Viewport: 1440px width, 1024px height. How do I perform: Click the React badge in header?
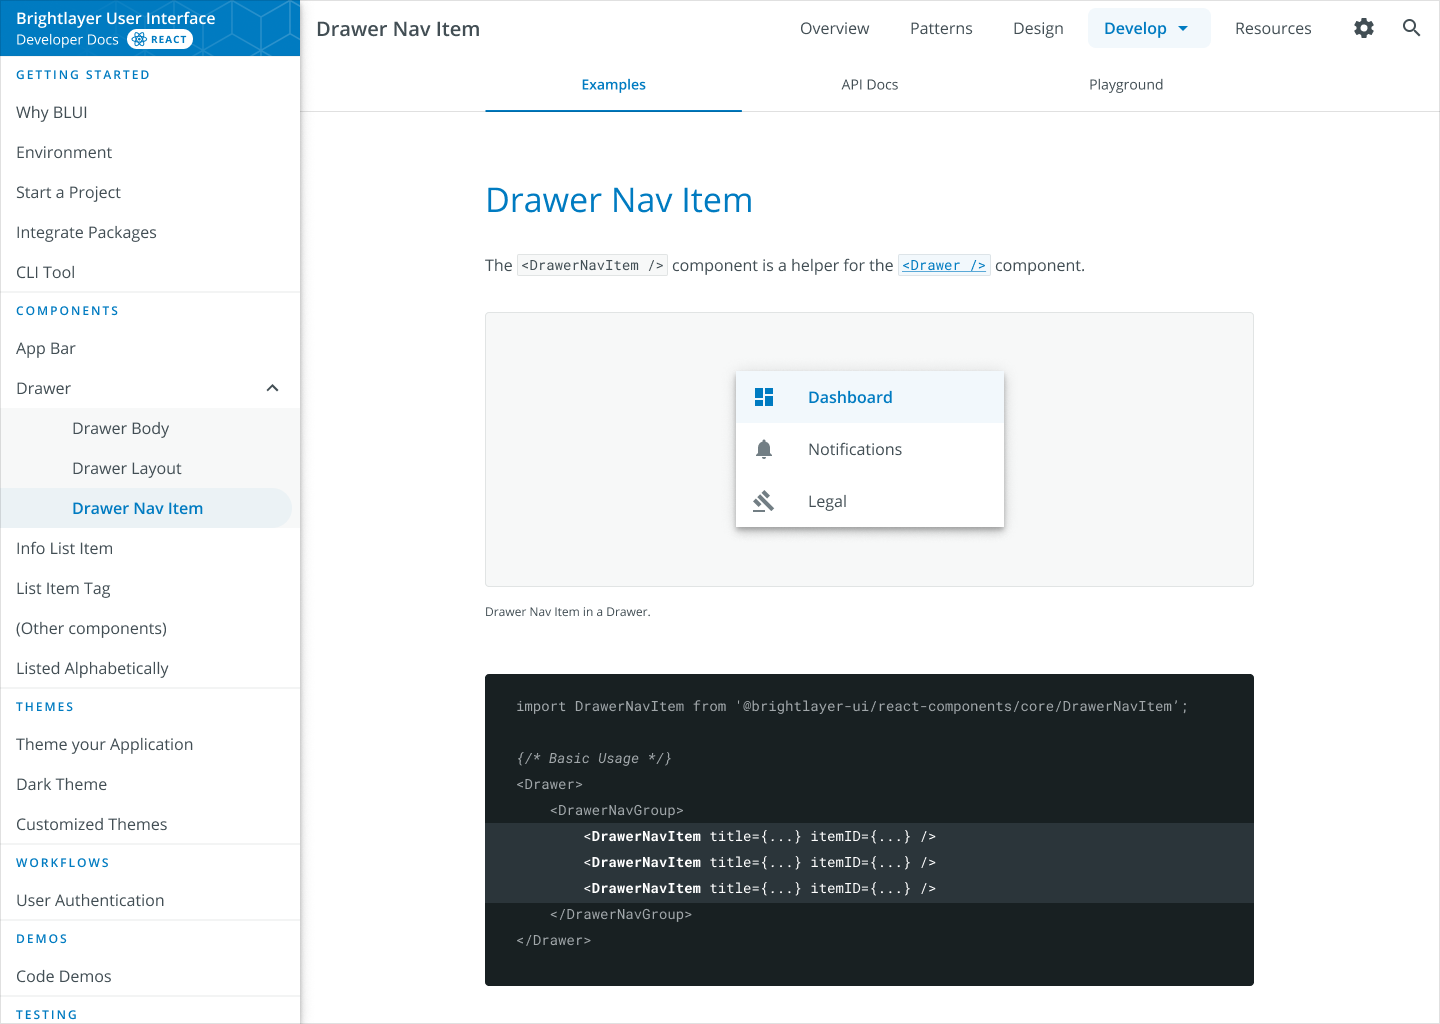coord(160,39)
